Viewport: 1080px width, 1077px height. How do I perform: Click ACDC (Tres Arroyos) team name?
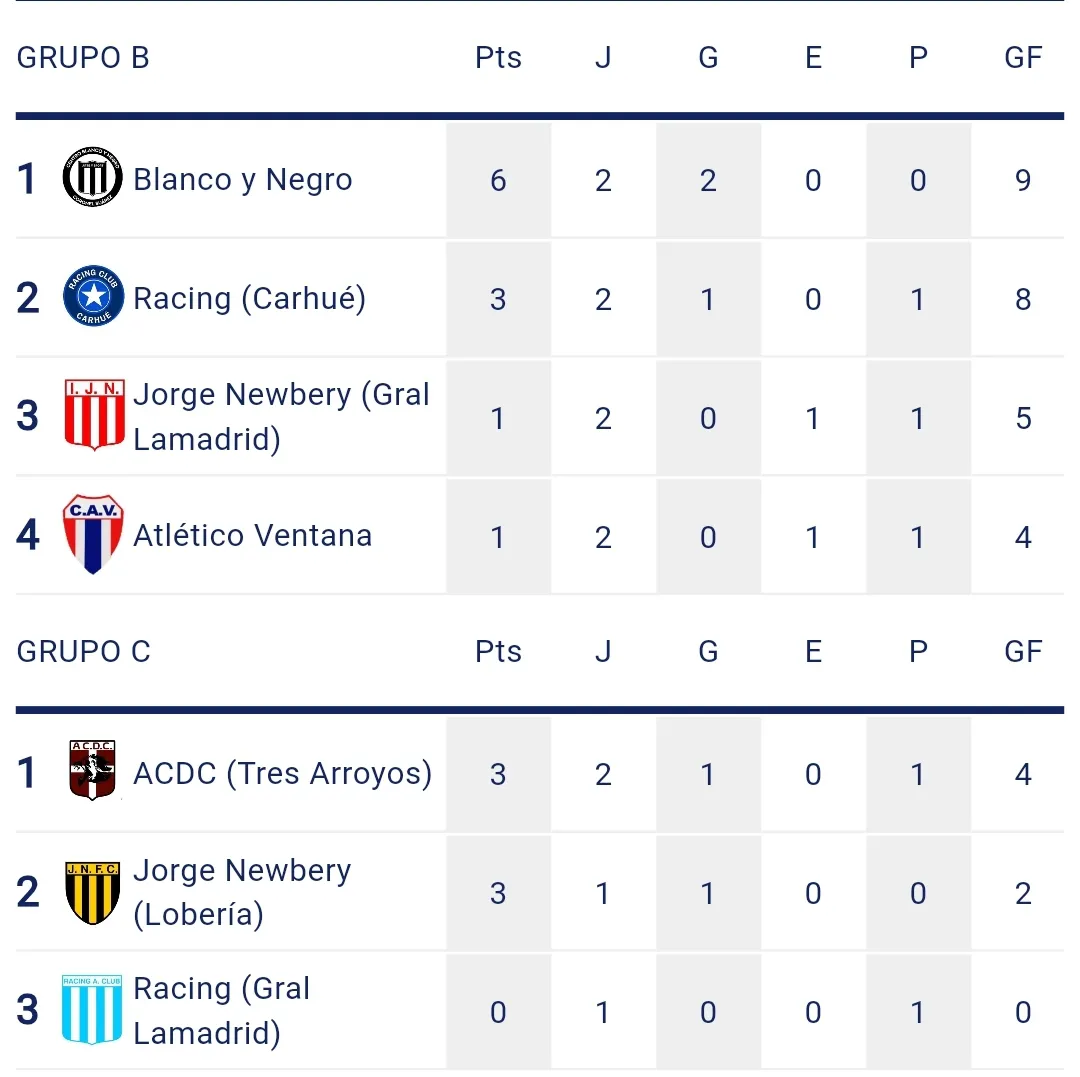tap(282, 773)
